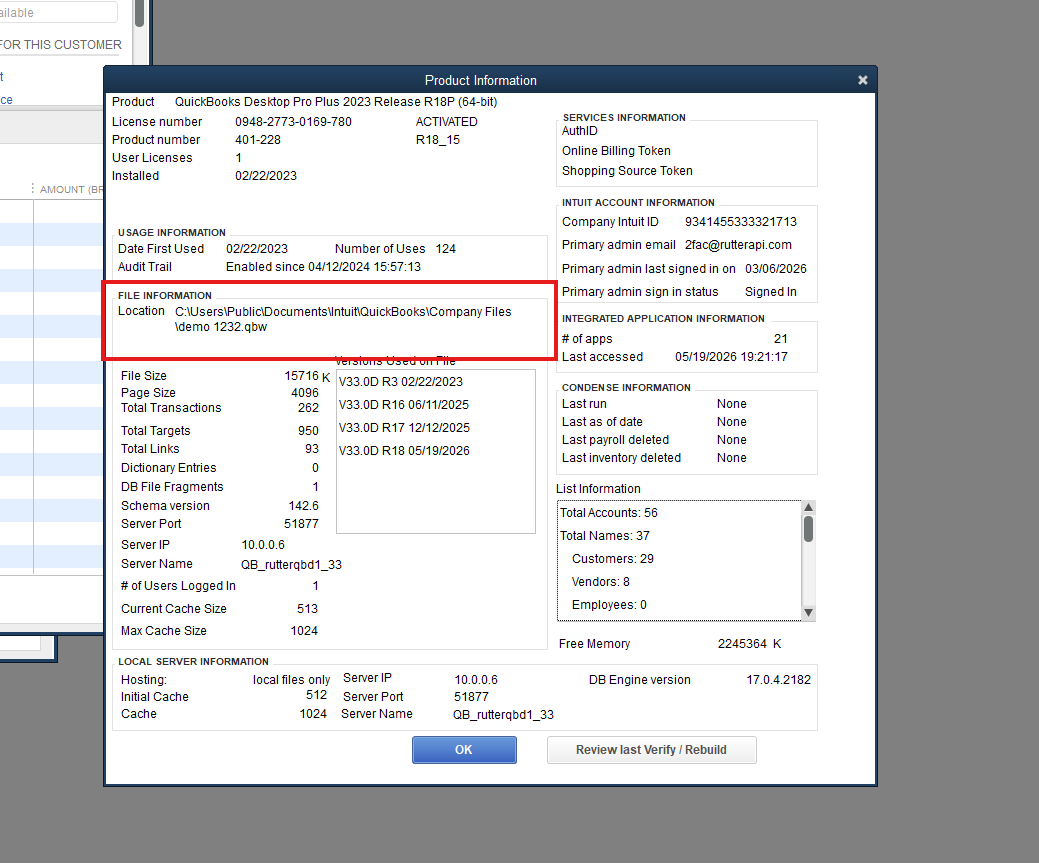
Task: Click version entry V33.0D R18 05/19/2026
Action: pyautogui.click(x=404, y=451)
